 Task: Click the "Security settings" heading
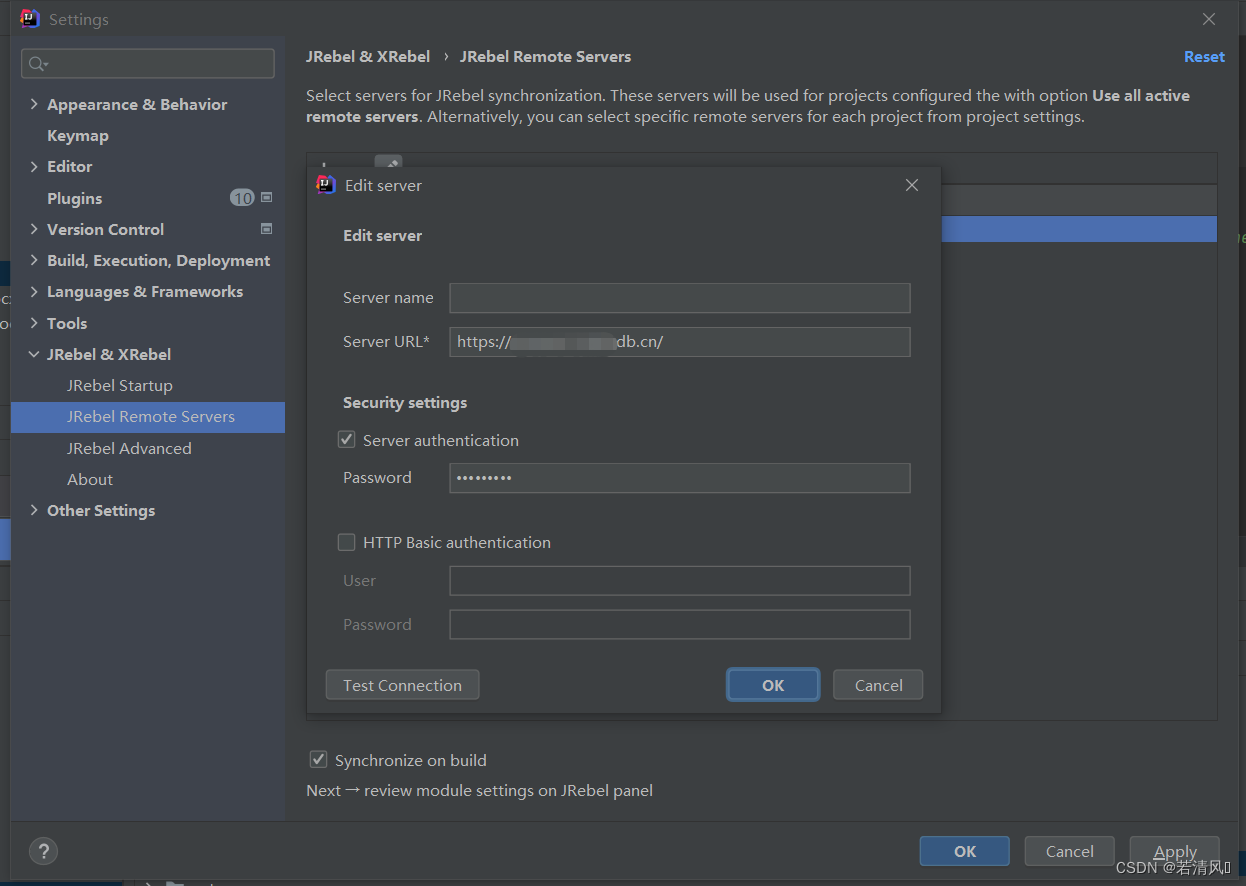405,403
